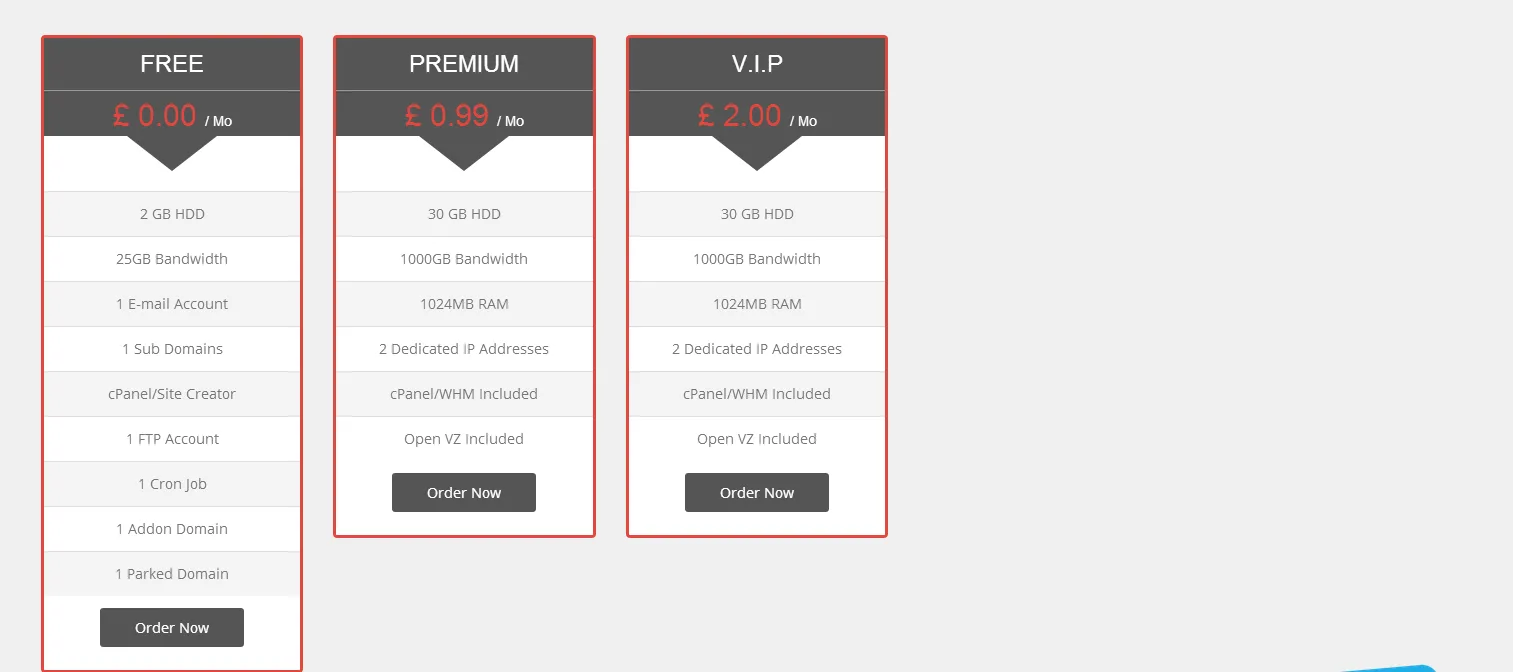The height and width of the screenshot is (672, 1513).
Task: Click V.I.P Open VZ Included row
Action: click(757, 439)
